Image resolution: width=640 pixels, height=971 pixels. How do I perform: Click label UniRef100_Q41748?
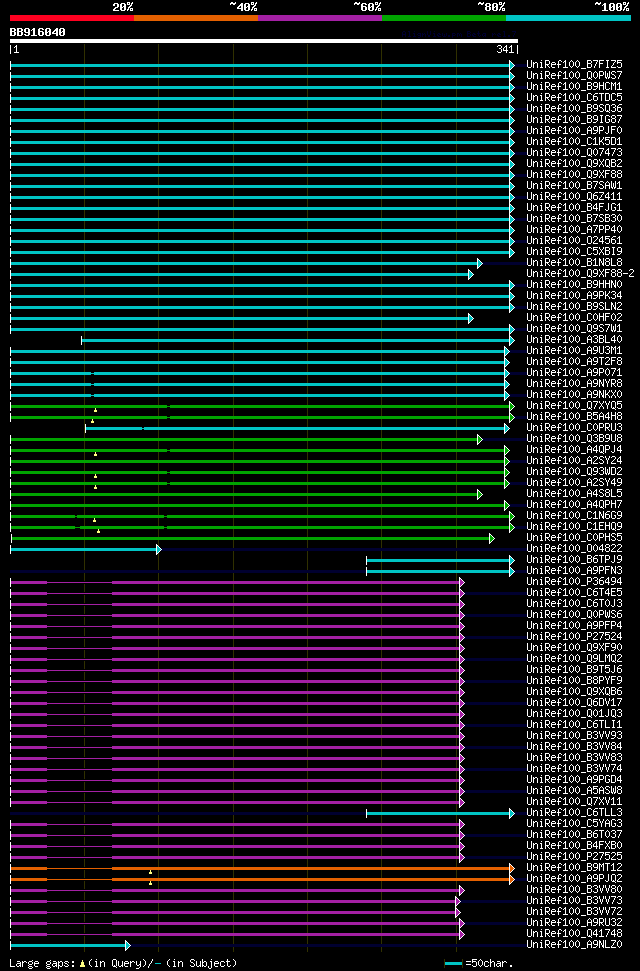click(x=574, y=933)
